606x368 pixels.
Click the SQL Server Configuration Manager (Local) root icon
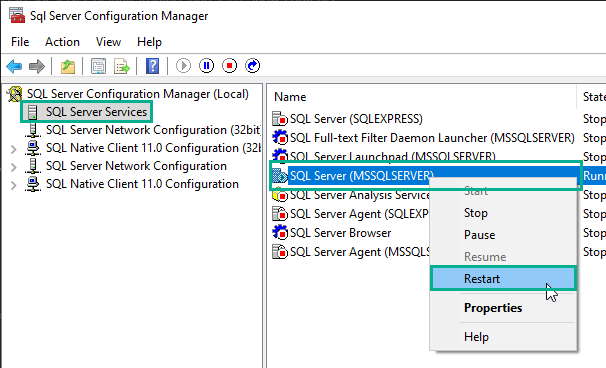point(15,94)
